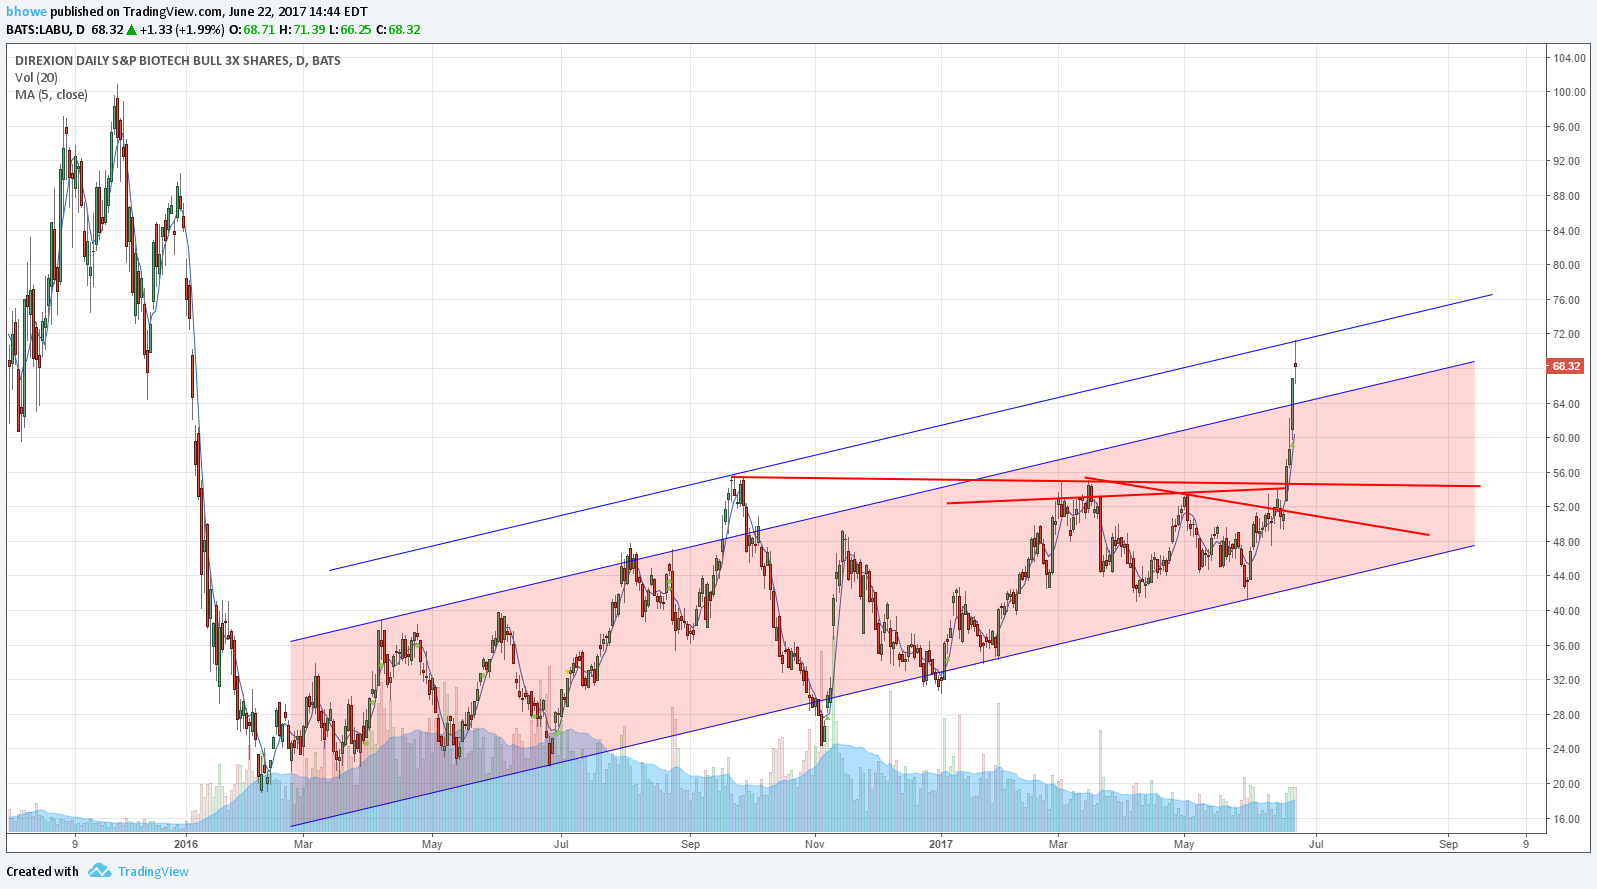Image resolution: width=1597 pixels, height=889 pixels.
Task: Click the 36.00 price axis label
Action: point(1567,646)
